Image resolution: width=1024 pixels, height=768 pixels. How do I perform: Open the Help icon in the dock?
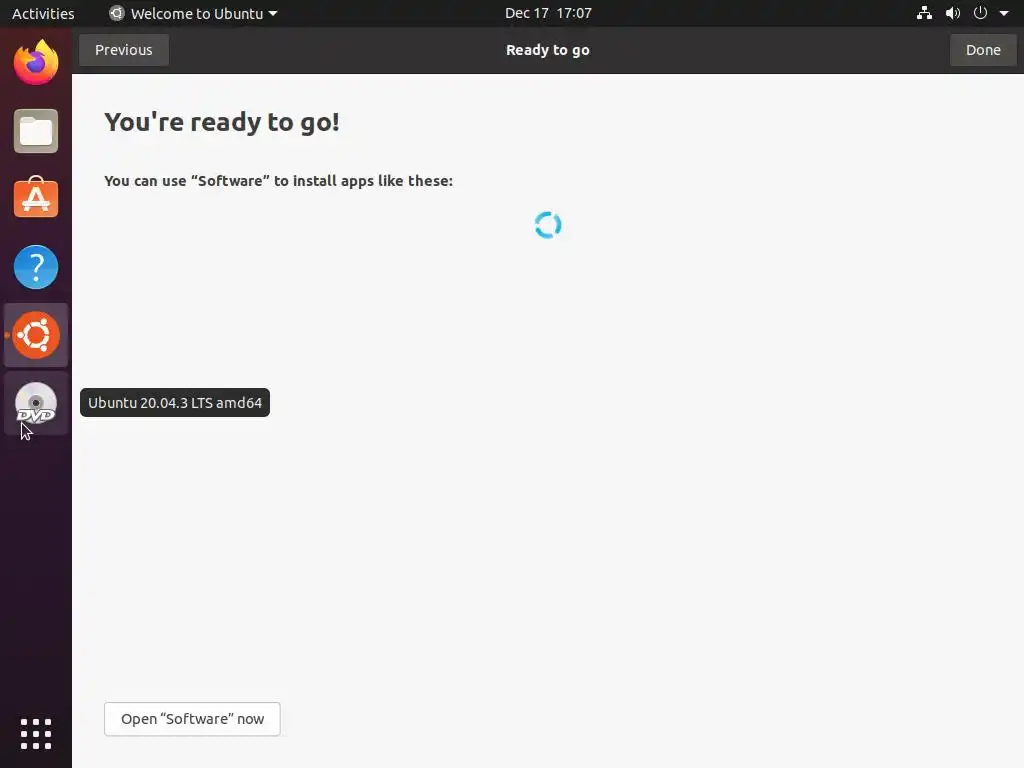(x=36, y=267)
